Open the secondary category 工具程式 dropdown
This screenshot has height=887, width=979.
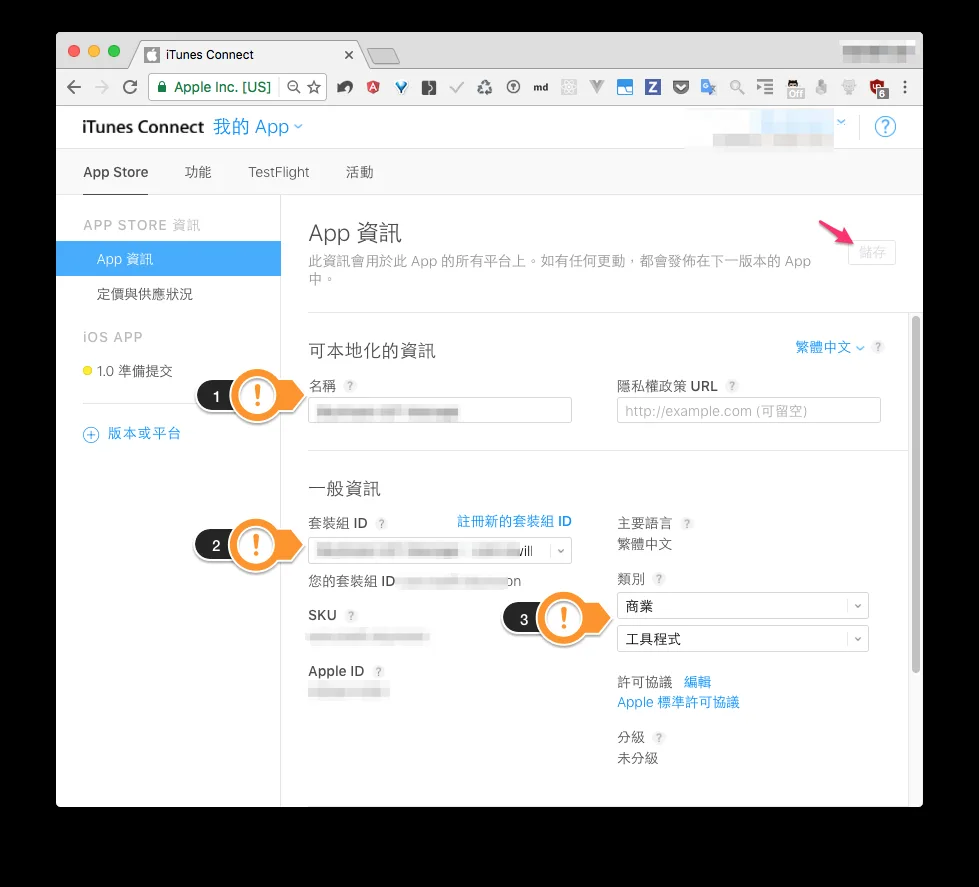(x=742, y=639)
